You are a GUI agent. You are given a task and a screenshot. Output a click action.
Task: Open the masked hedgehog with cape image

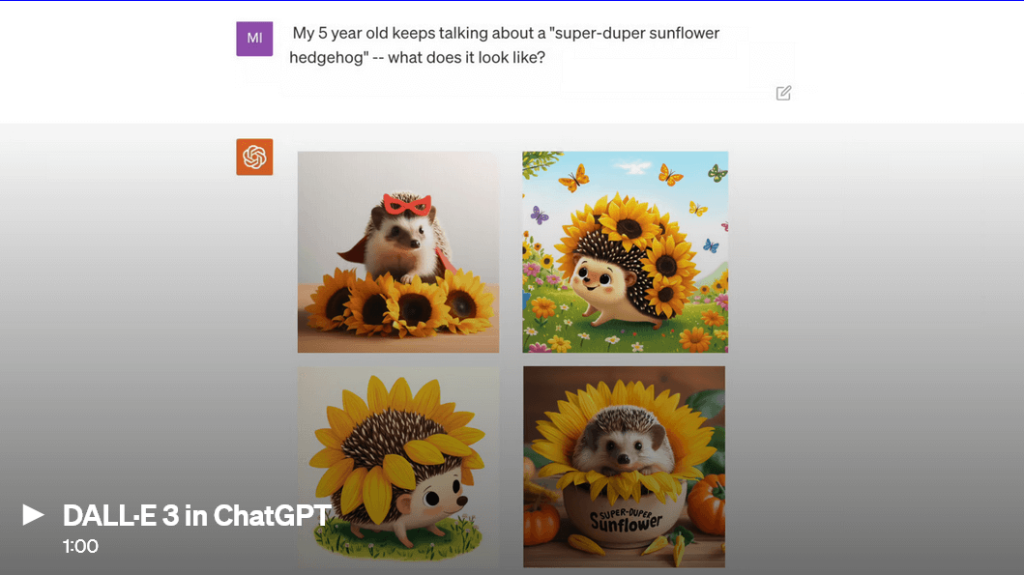(398, 252)
